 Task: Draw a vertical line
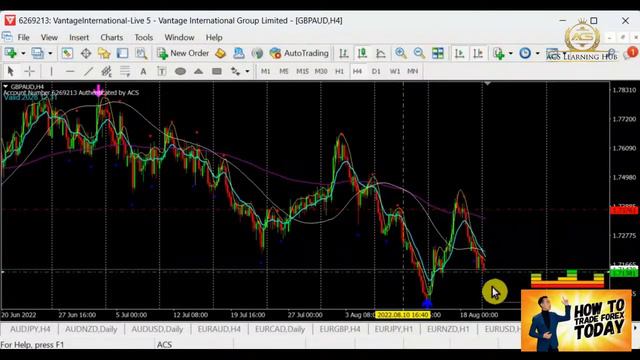51,71
